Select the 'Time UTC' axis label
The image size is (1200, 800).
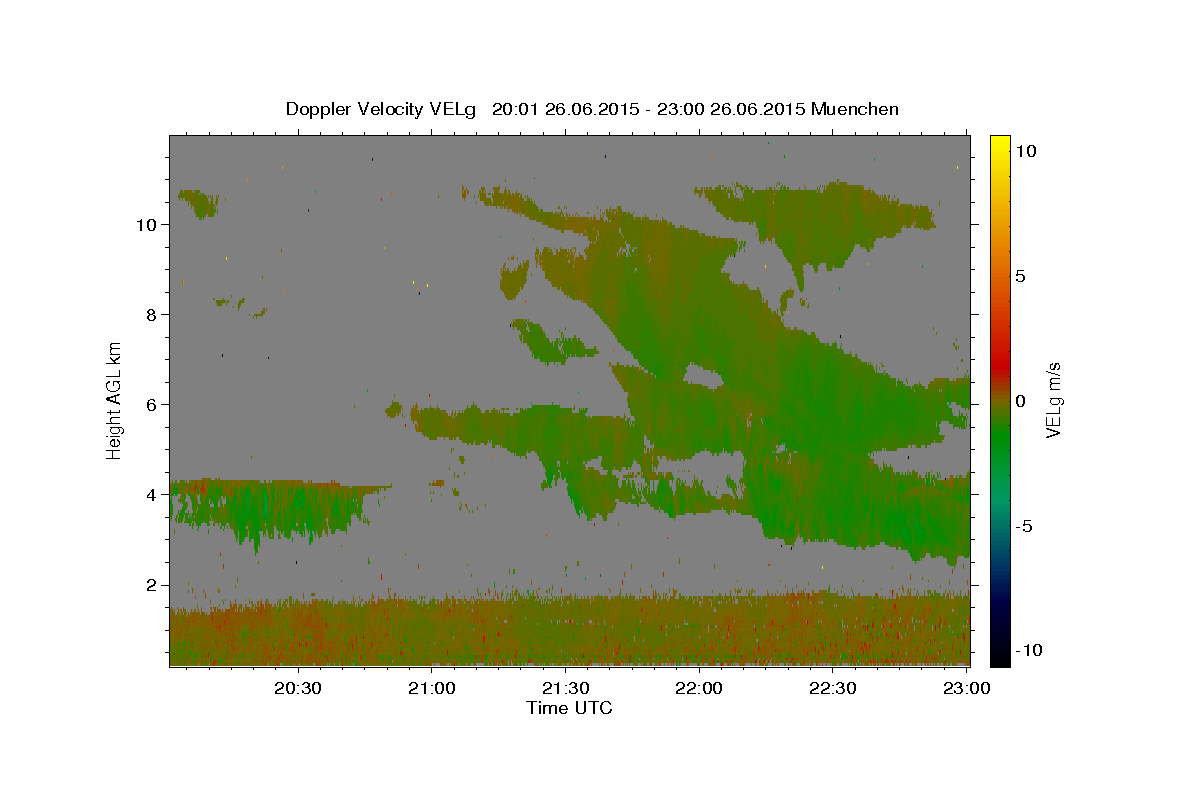coord(569,708)
